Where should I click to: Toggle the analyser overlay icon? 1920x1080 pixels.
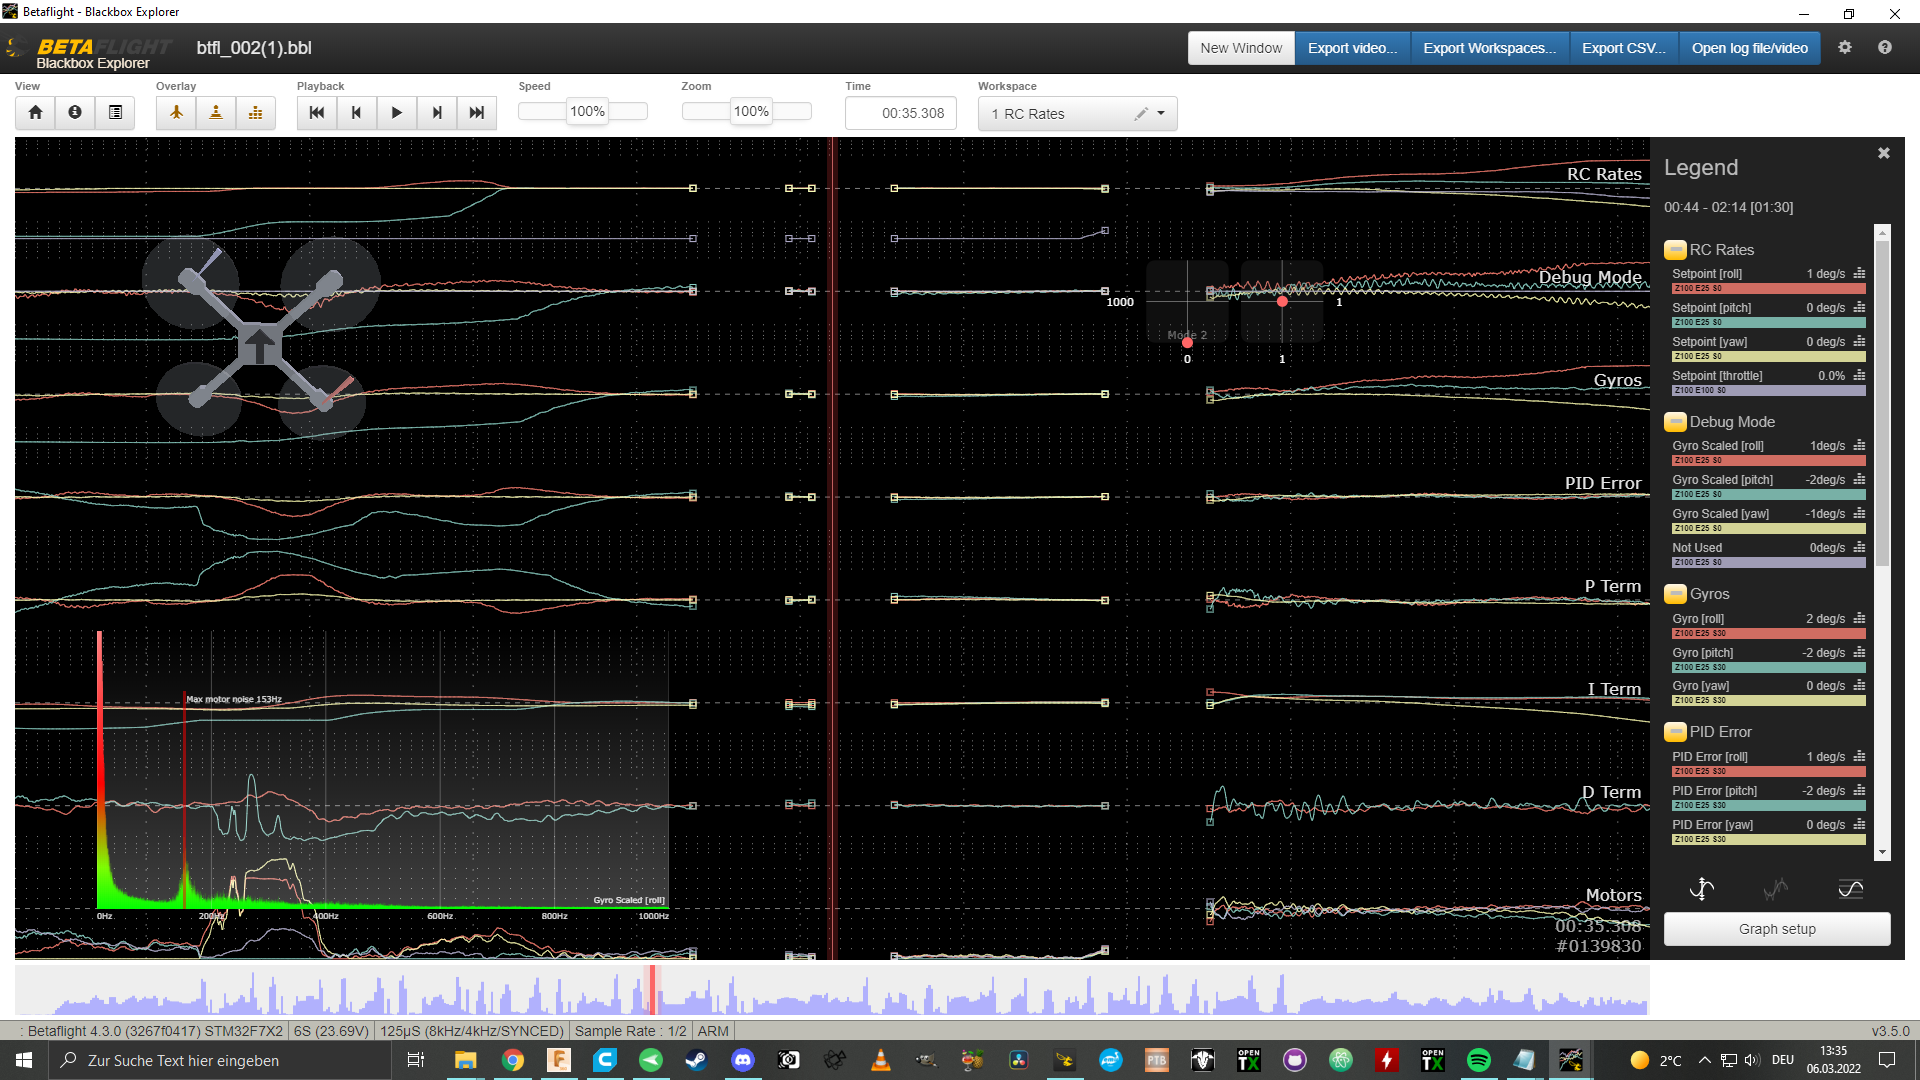click(x=256, y=113)
